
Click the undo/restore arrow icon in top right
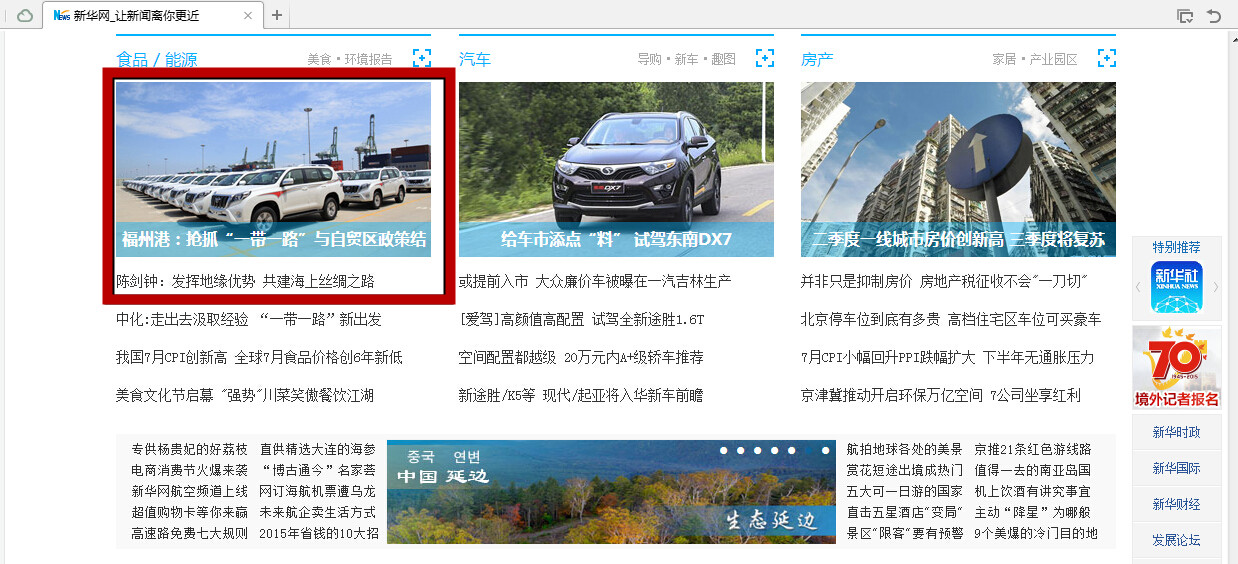pos(1214,16)
